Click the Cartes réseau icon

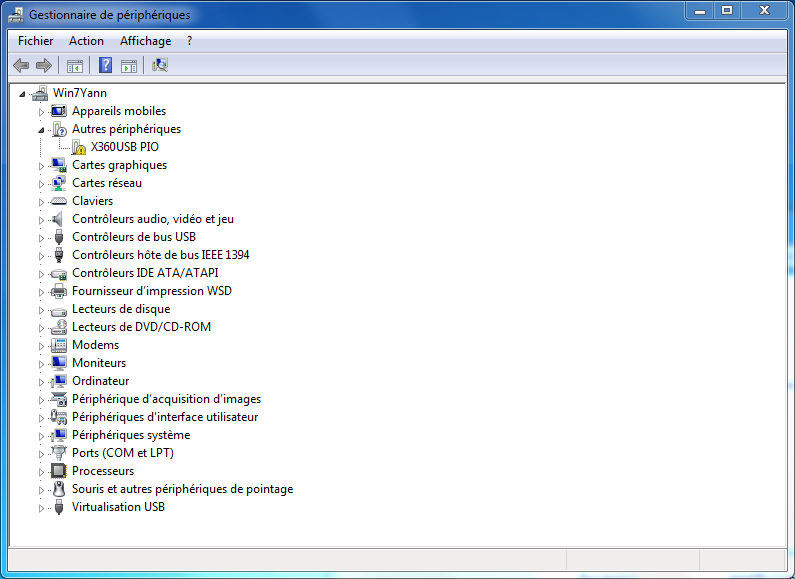(x=59, y=183)
